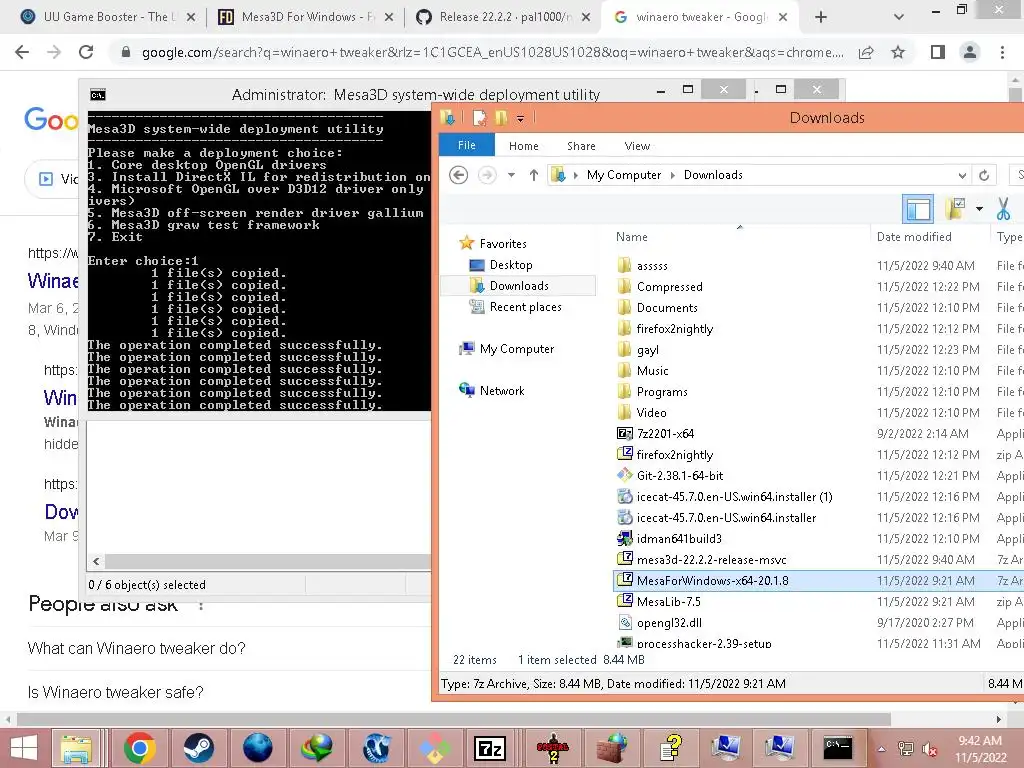Click the Properties quick access icon
This screenshot has height=768, width=1024.
[479, 118]
